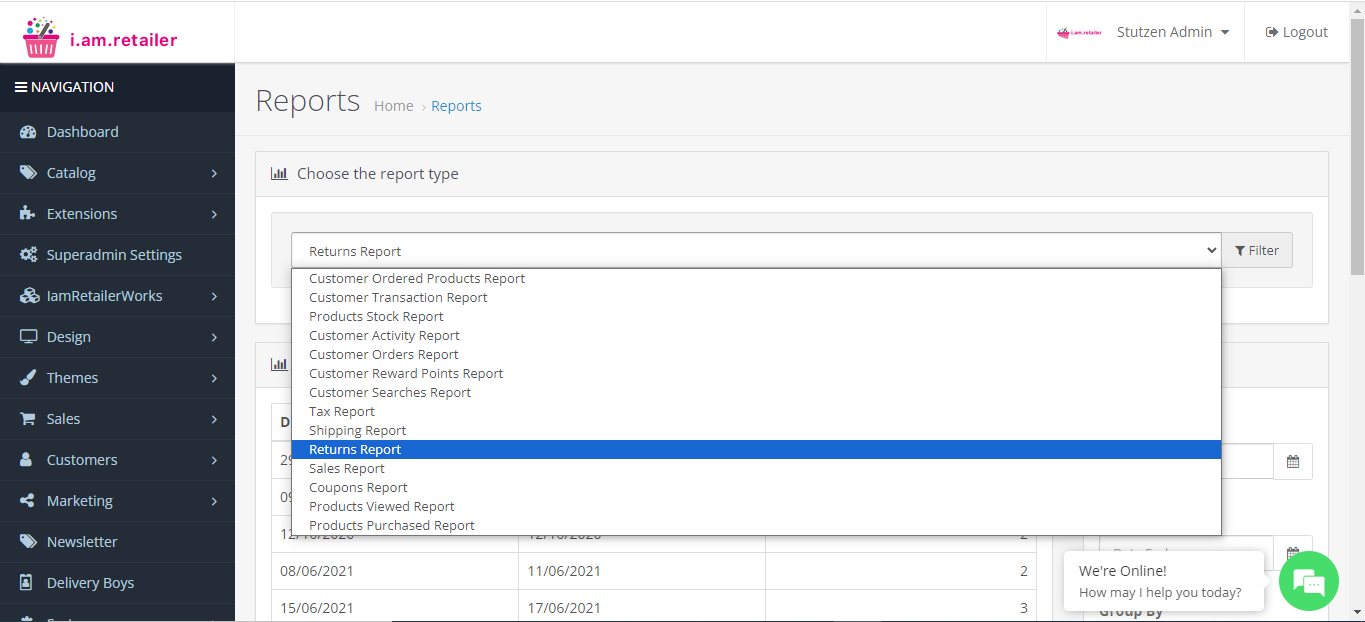1365x622 pixels.
Task: Expand the Themes submenu chevron
Action: [214, 378]
